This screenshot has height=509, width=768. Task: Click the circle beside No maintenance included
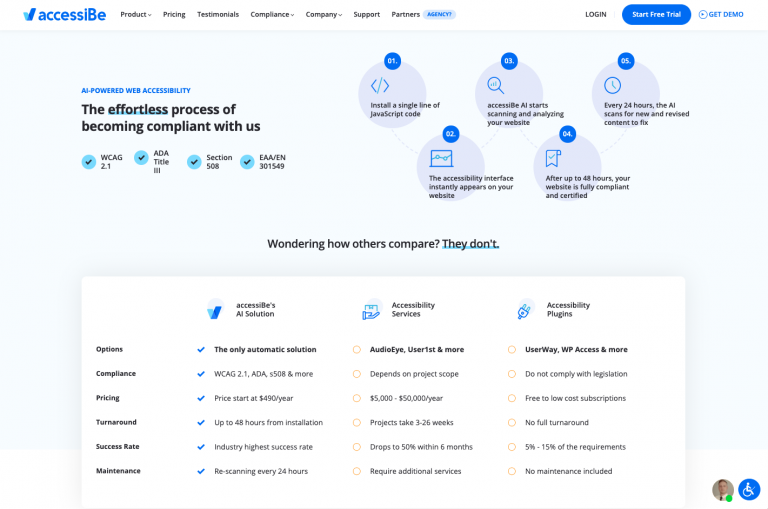coord(512,471)
